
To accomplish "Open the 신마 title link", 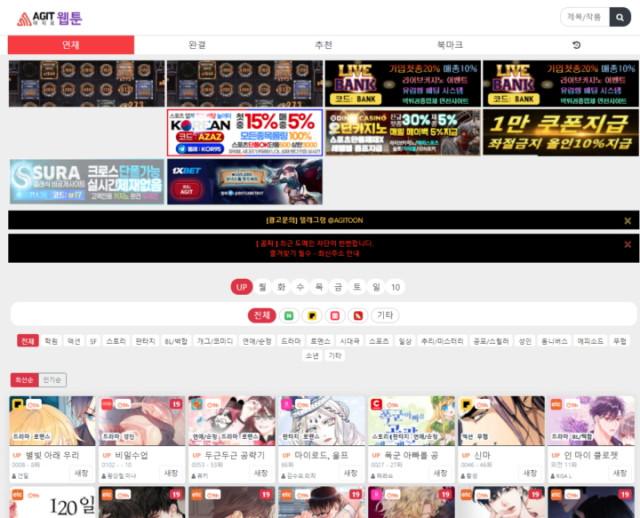I will [482, 455].
